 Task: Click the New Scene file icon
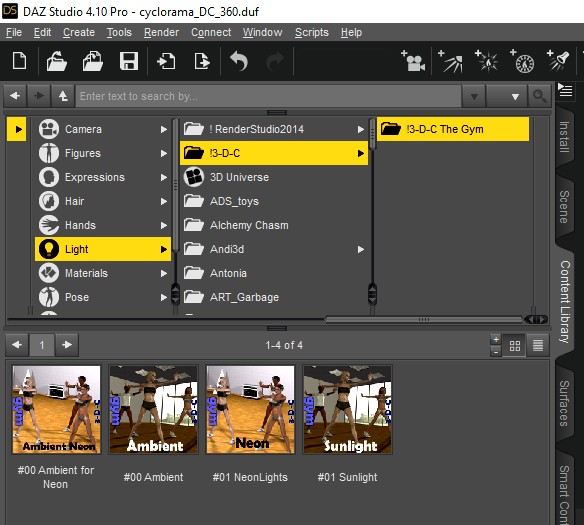pos(19,61)
